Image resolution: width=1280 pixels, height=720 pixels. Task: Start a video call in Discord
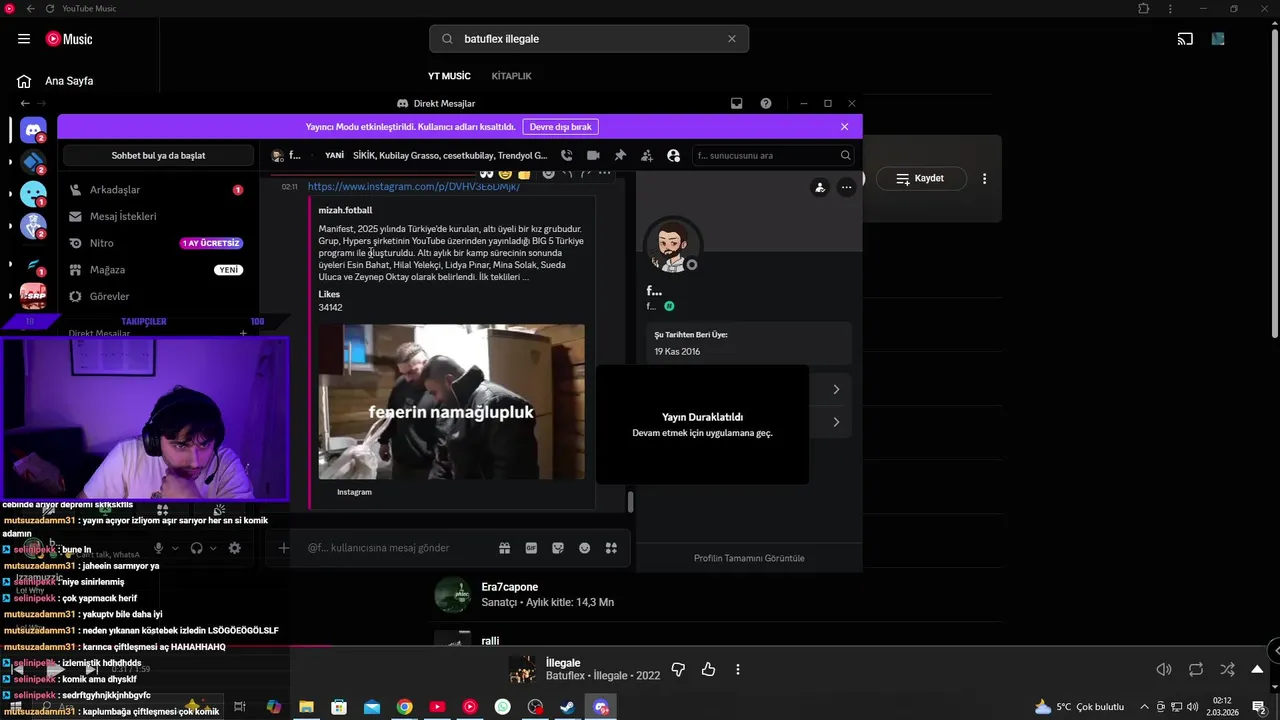(x=593, y=156)
